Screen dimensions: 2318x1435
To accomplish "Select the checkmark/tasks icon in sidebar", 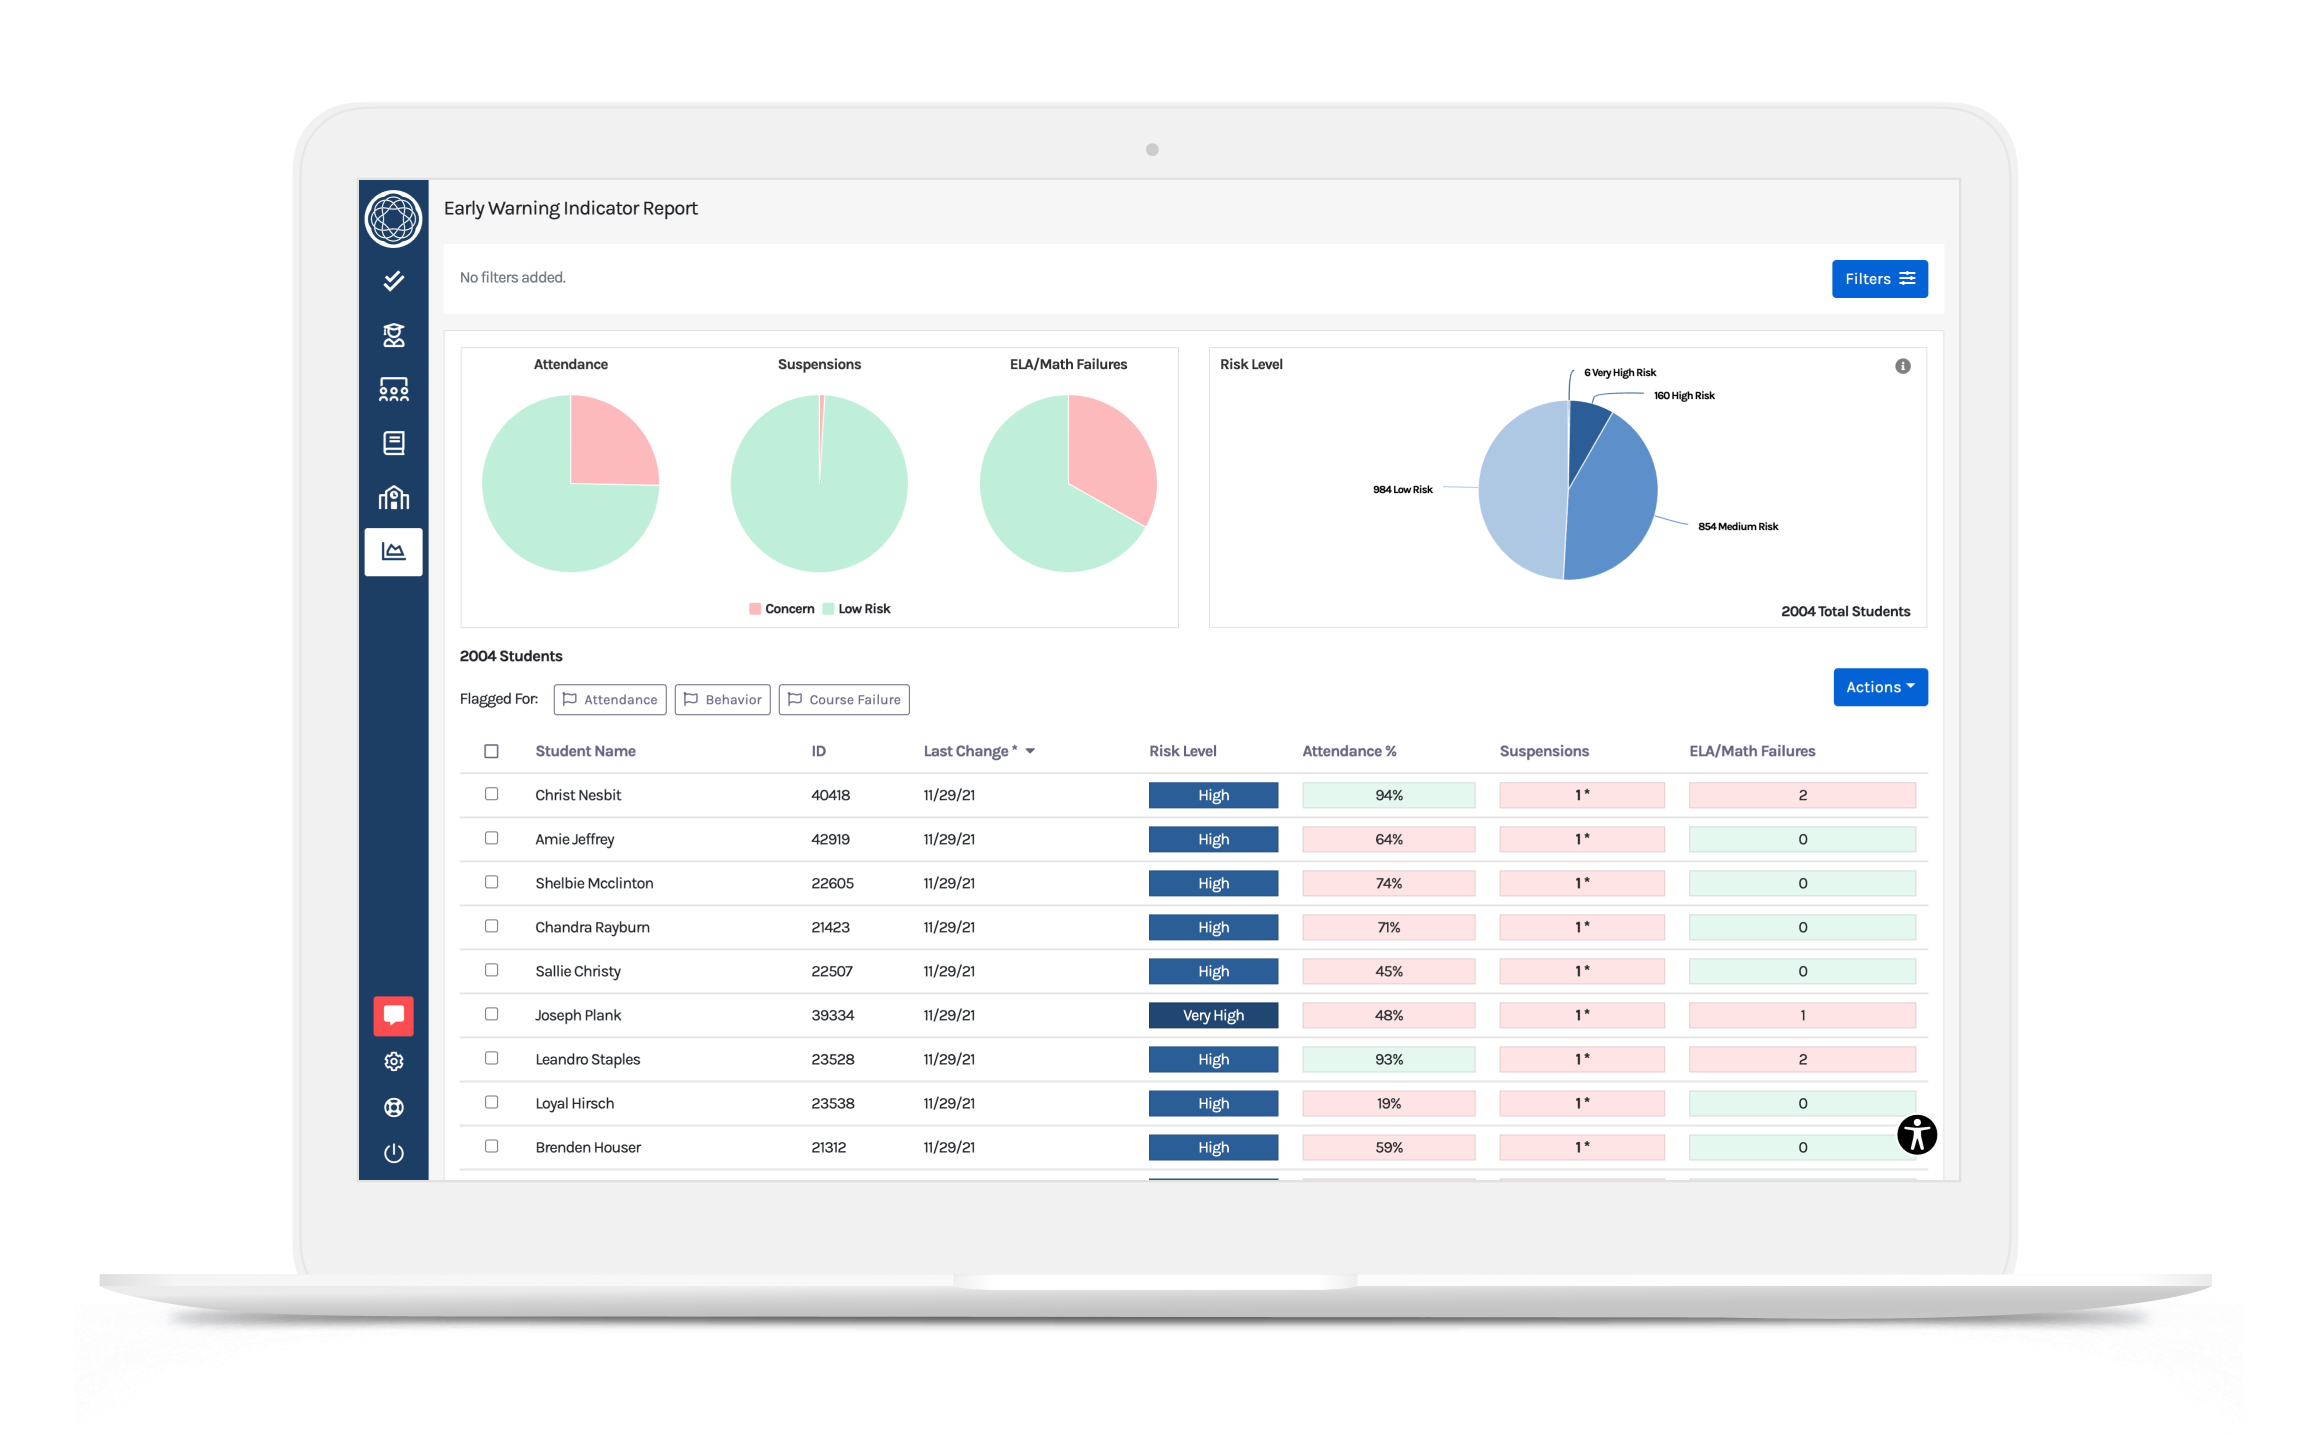I will pyautogui.click(x=396, y=283).
